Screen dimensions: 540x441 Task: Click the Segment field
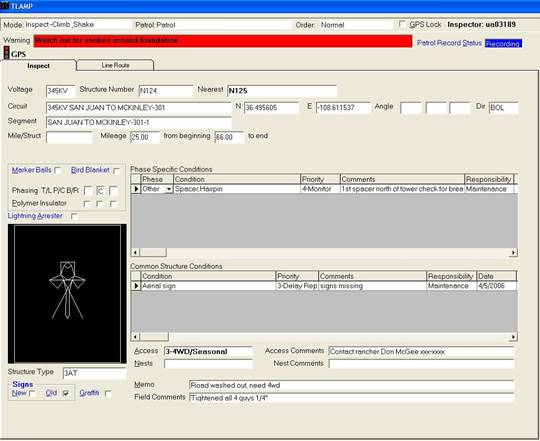click(x=138, y=122)
